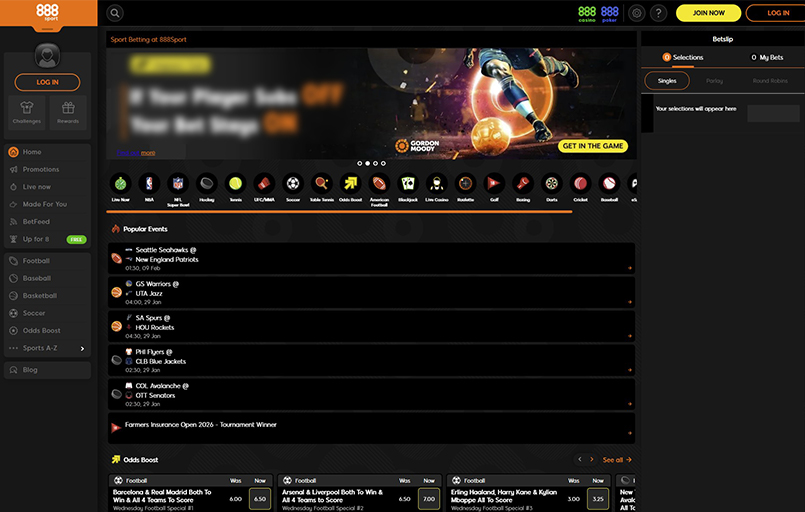Open Promotions in sidebar

47,169
